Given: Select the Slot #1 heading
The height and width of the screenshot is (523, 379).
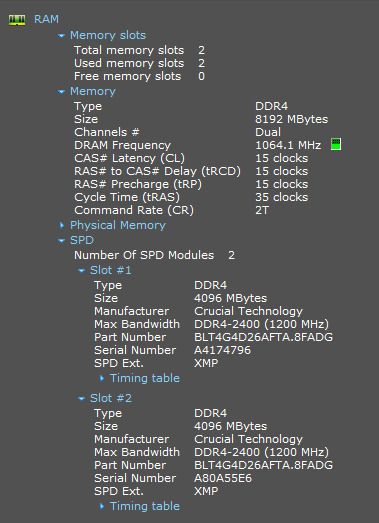Looking at the screenshot, I should pos(111,270).
